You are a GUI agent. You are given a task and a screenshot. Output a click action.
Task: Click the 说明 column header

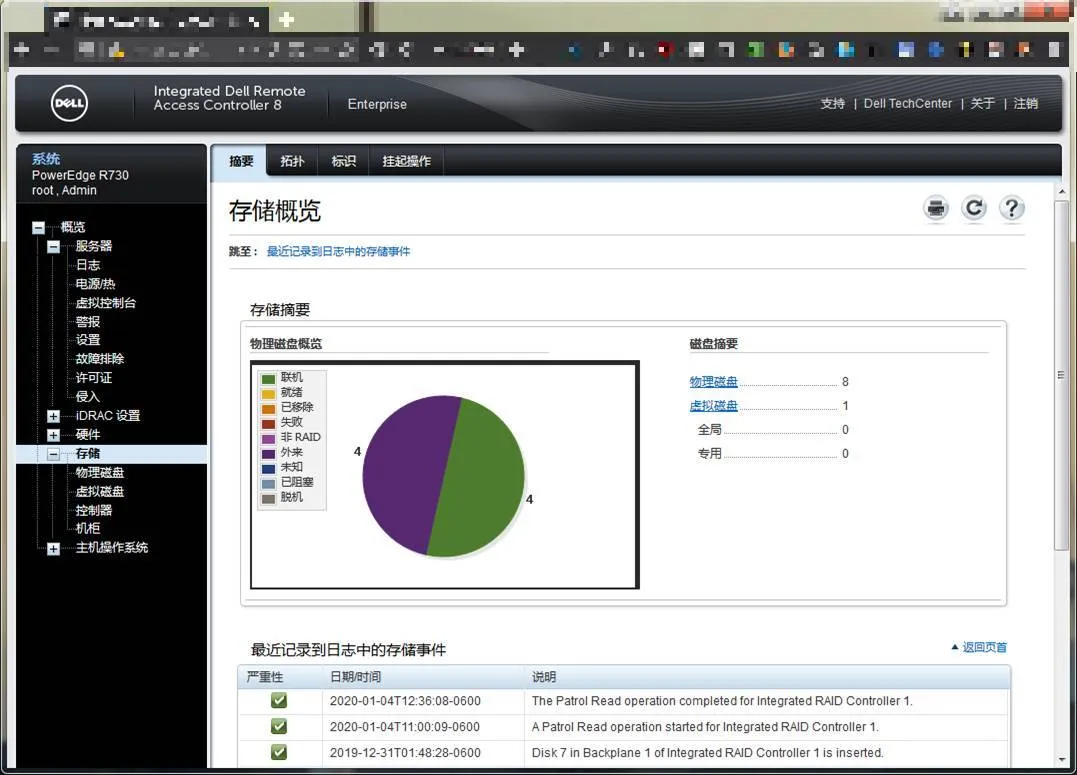coord(543,677)
